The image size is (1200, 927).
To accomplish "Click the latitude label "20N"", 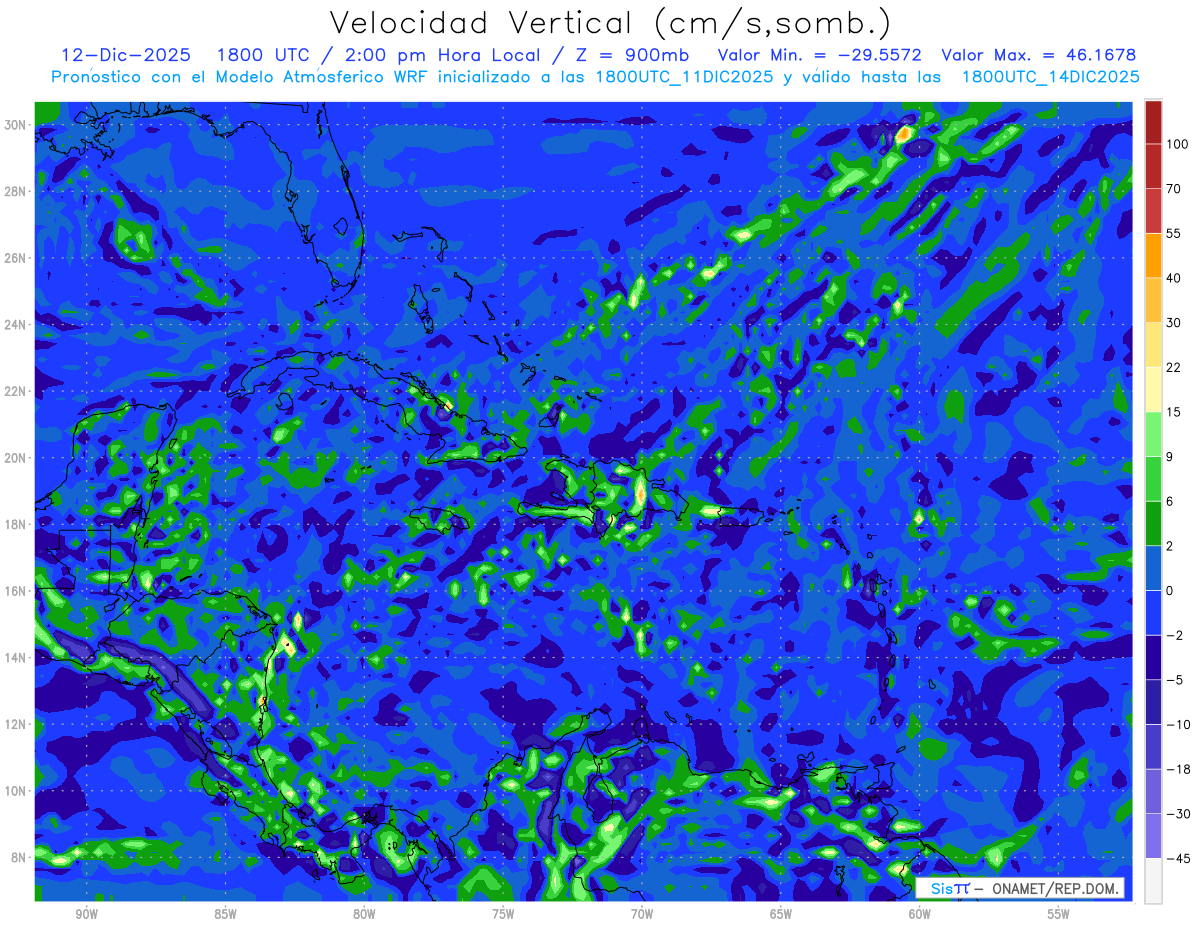I will click(x=16, y=458).
